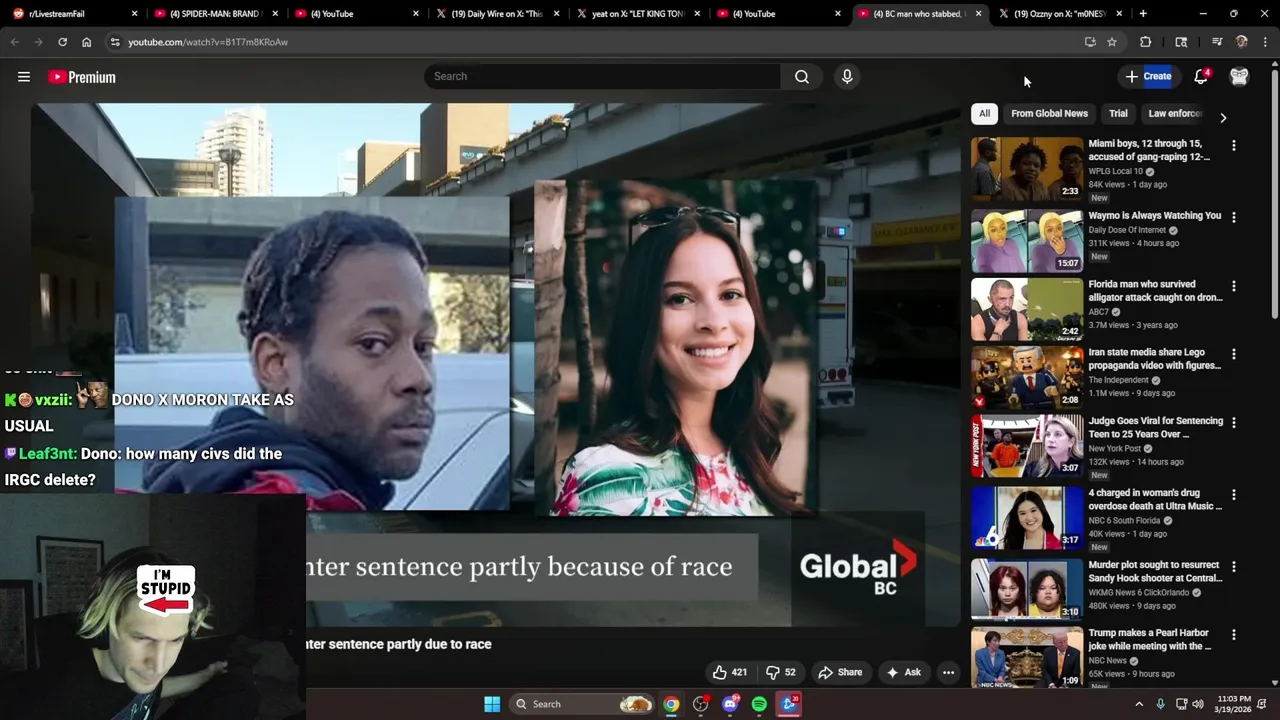1280x720 pixels.
Task: Show hidden system tray icons
Action: click(1138, 704)
